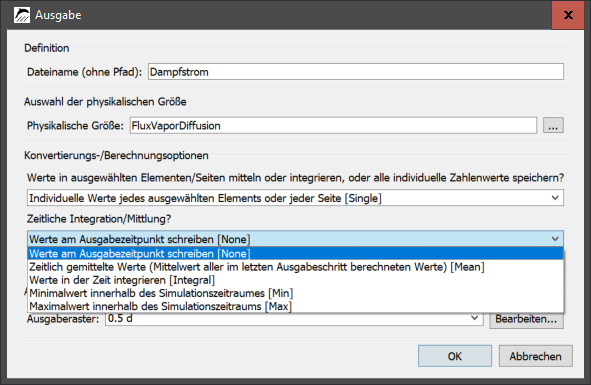Open the Ausgaberaster 0.5 d dropdown
Screen dimensions: 591x385
[x=294, y=319]
